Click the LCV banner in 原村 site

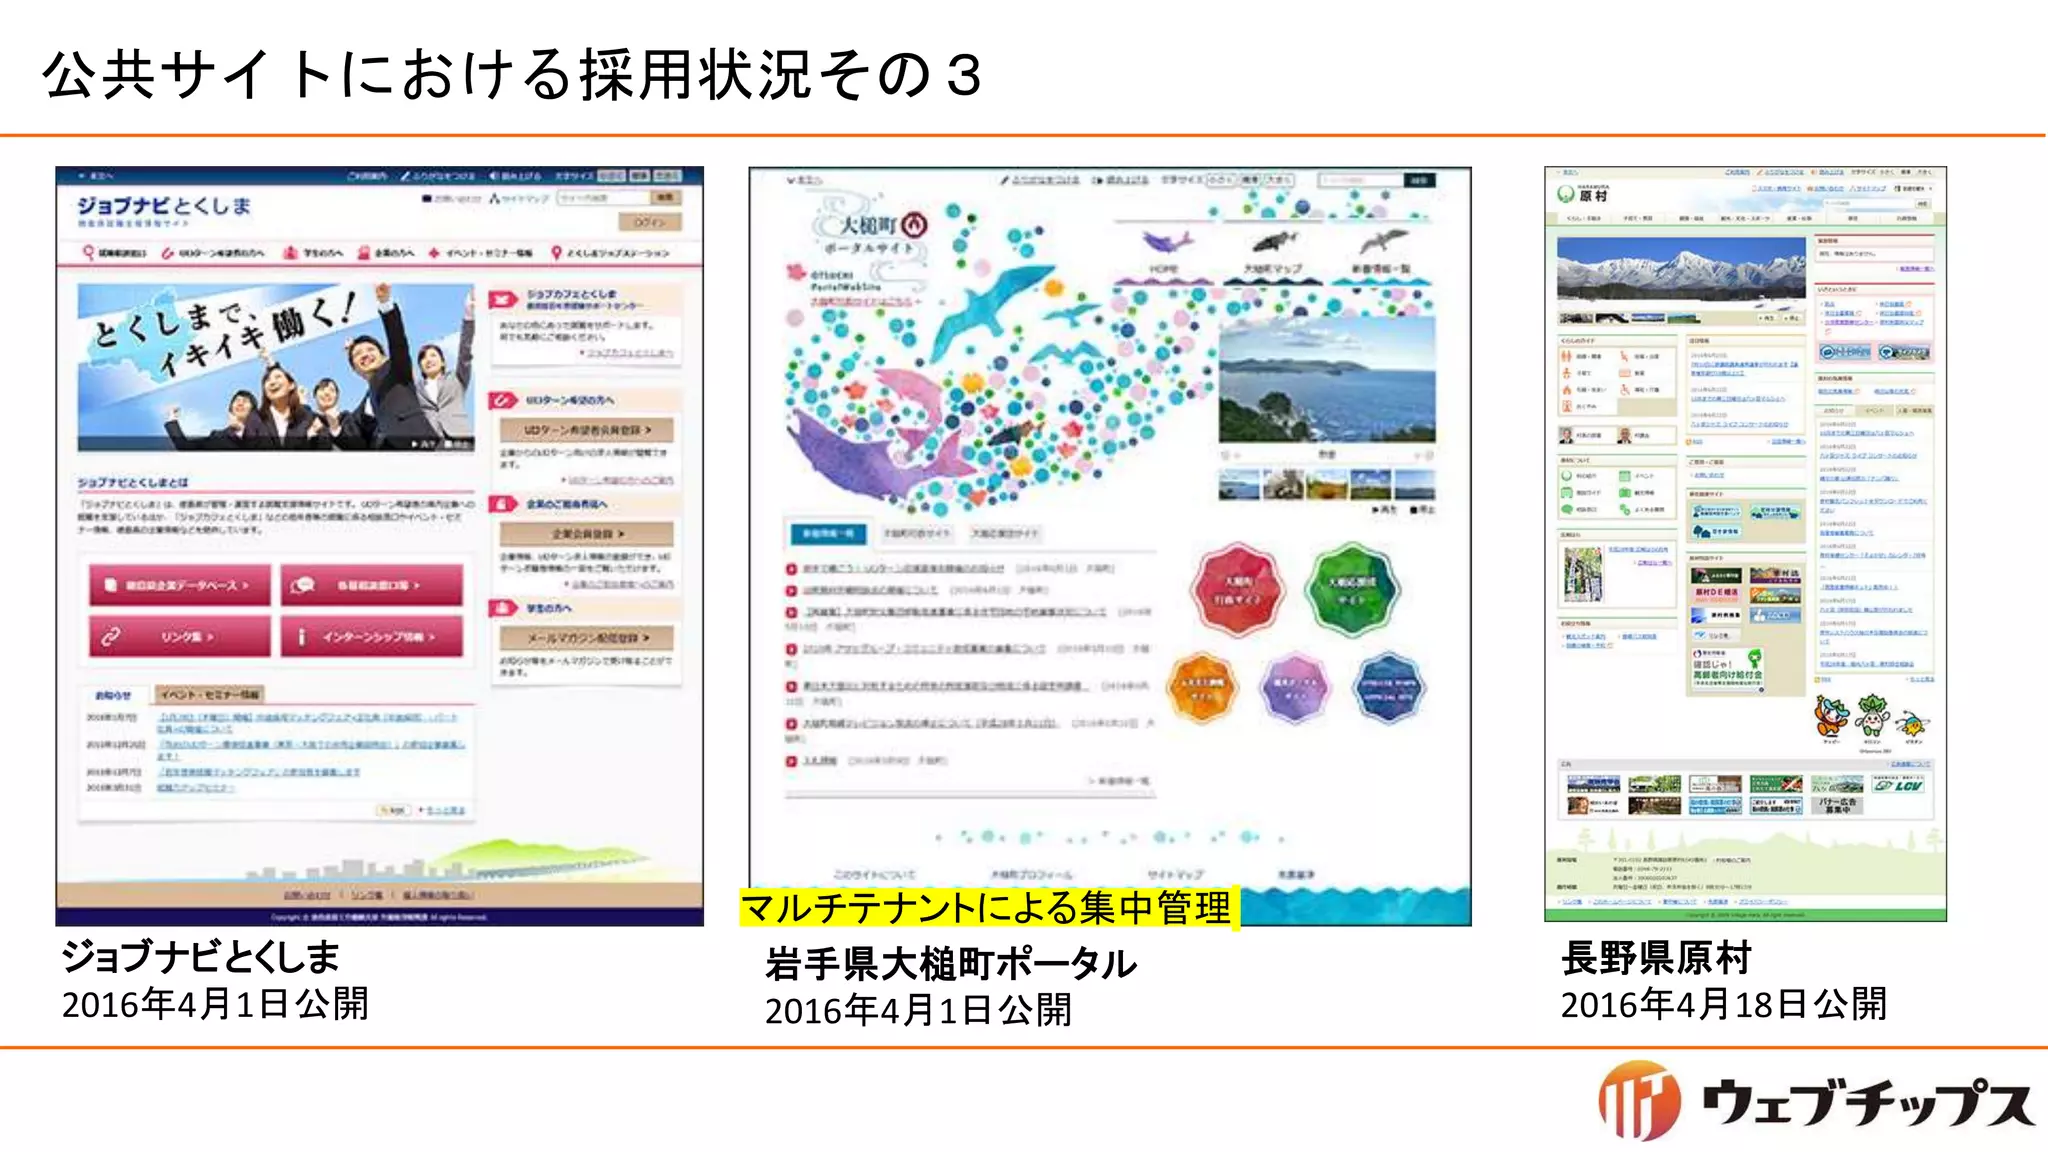click(1899, 785)
